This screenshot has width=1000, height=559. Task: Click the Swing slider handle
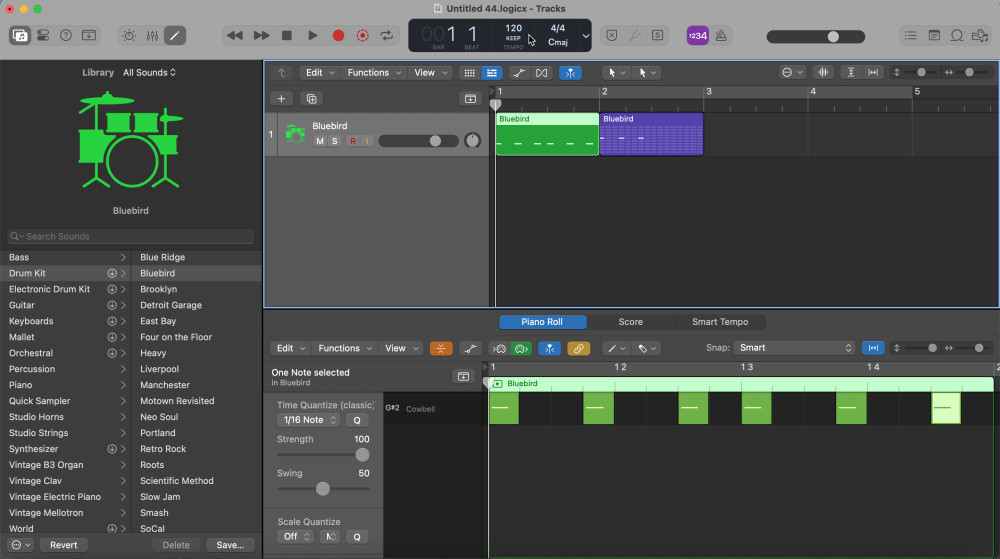pyautogui.click(x=322, y=489)
